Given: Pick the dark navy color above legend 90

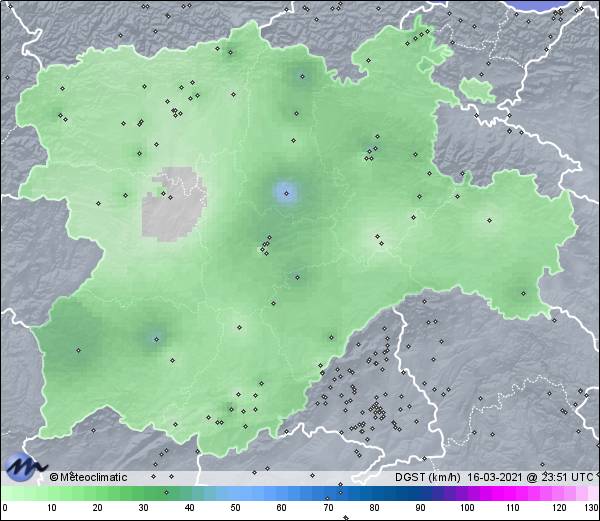Looking at the screenshot, I should pos(420,494).
